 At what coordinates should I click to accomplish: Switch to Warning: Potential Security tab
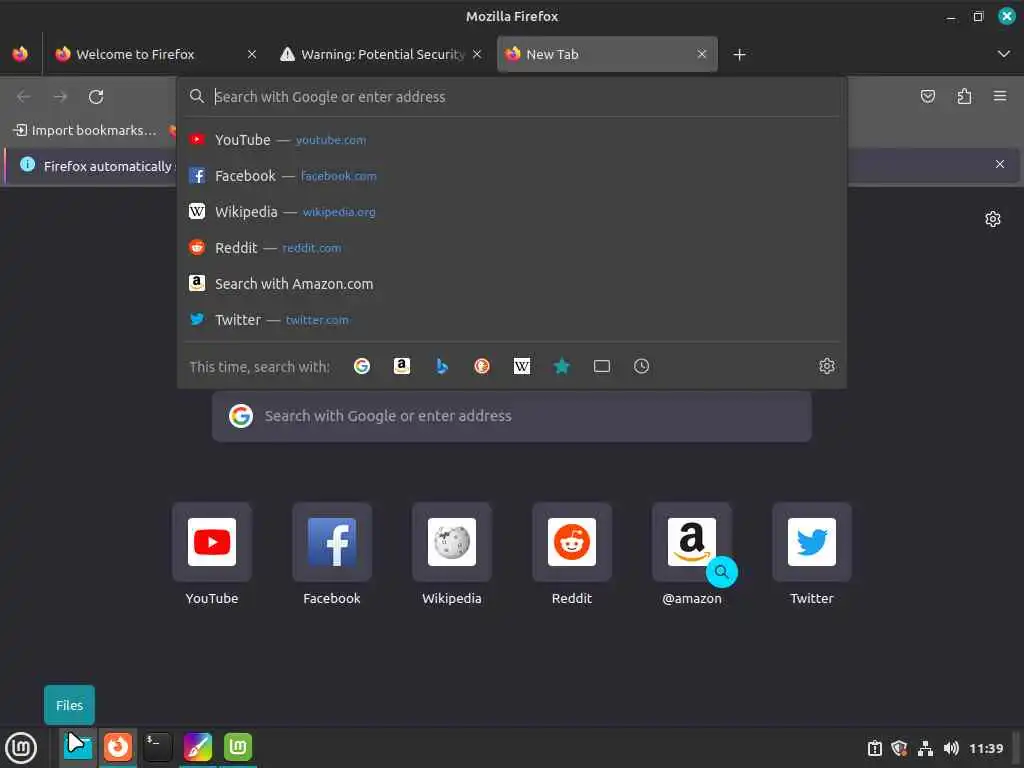click(x=381, y=54)
